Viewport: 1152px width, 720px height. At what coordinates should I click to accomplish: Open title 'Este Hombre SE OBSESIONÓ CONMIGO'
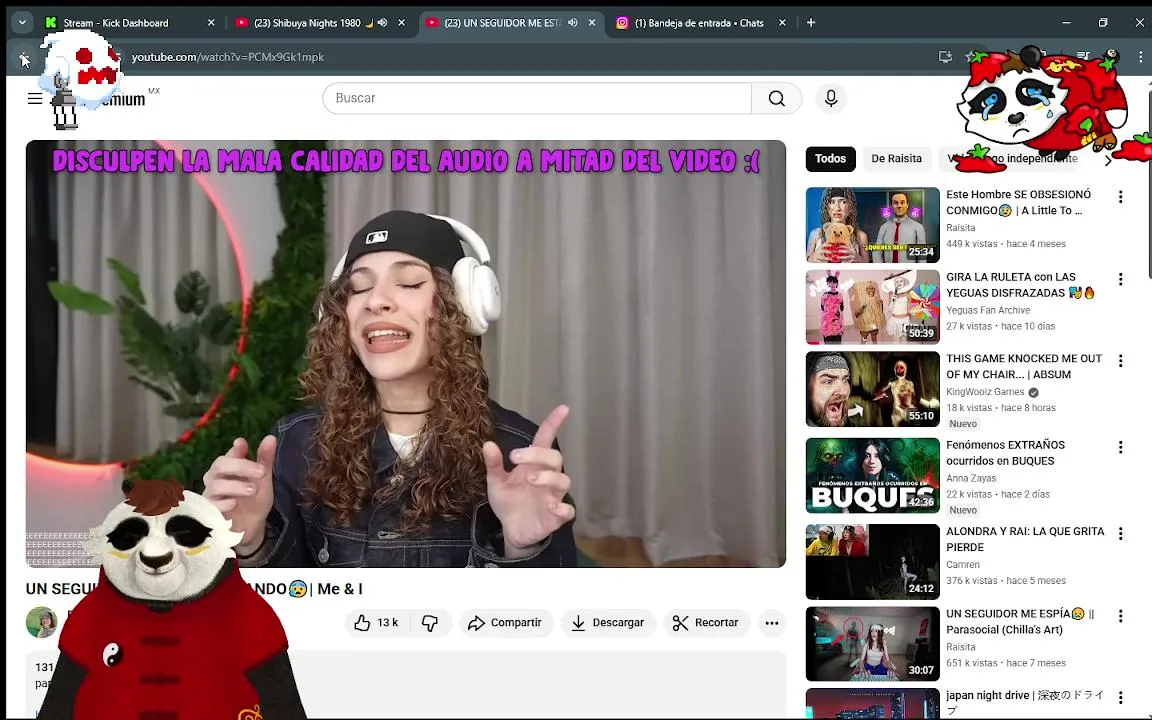[x=1018, y=202]
